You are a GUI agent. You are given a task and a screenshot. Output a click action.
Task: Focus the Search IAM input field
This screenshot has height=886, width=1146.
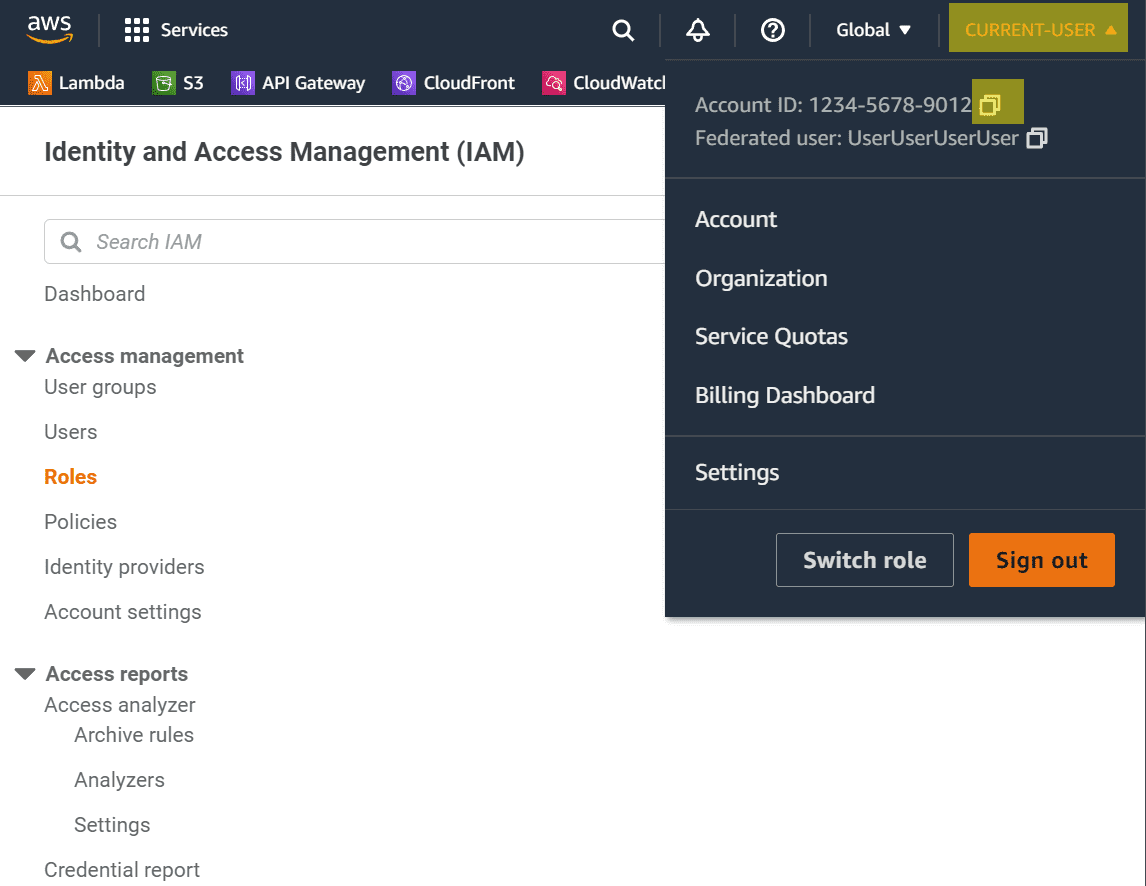pyautogui.click(x=360, y=242)
